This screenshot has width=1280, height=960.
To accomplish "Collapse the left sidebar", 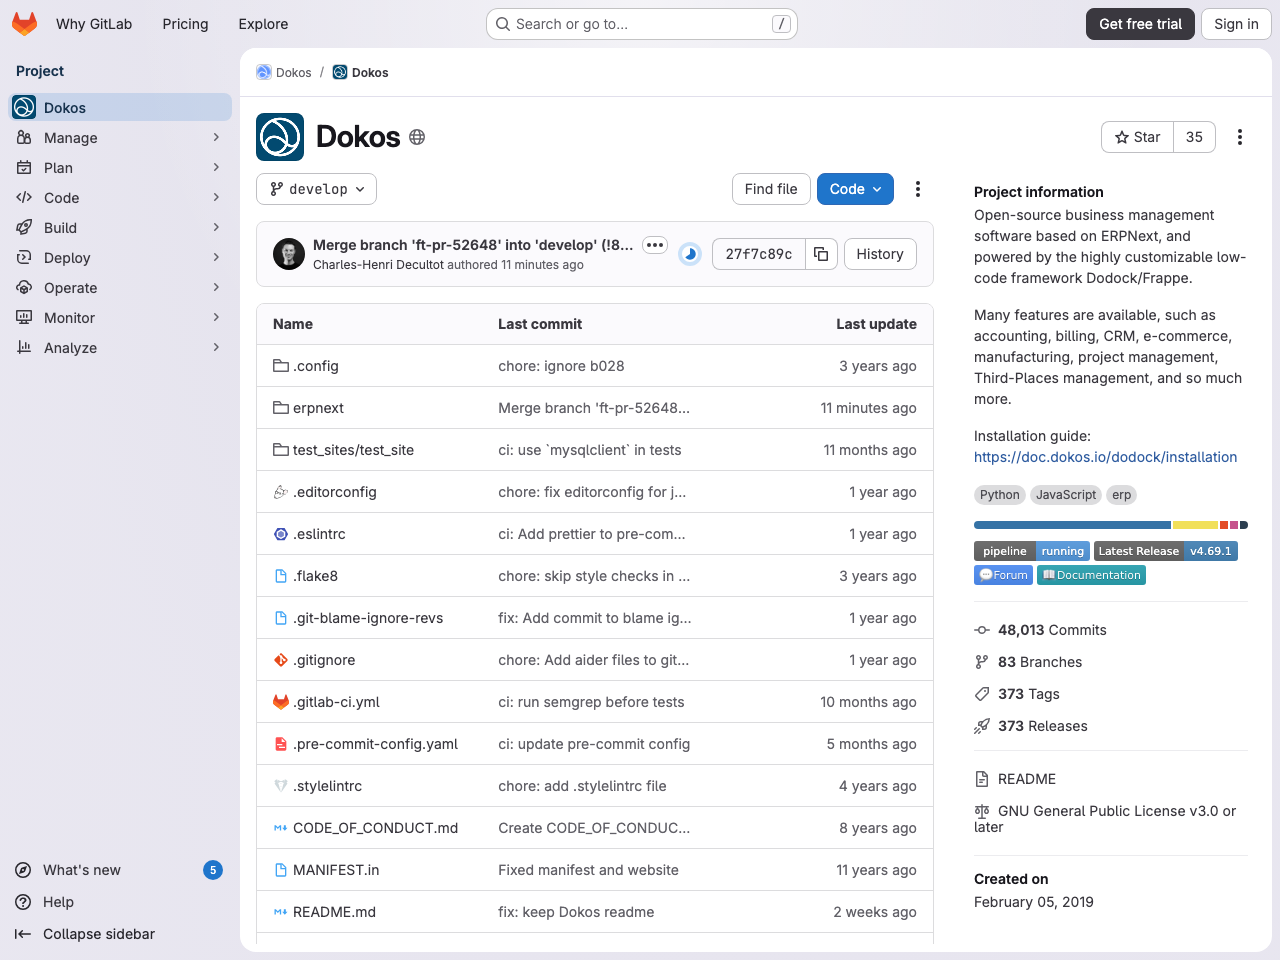I will click(96, 934).
